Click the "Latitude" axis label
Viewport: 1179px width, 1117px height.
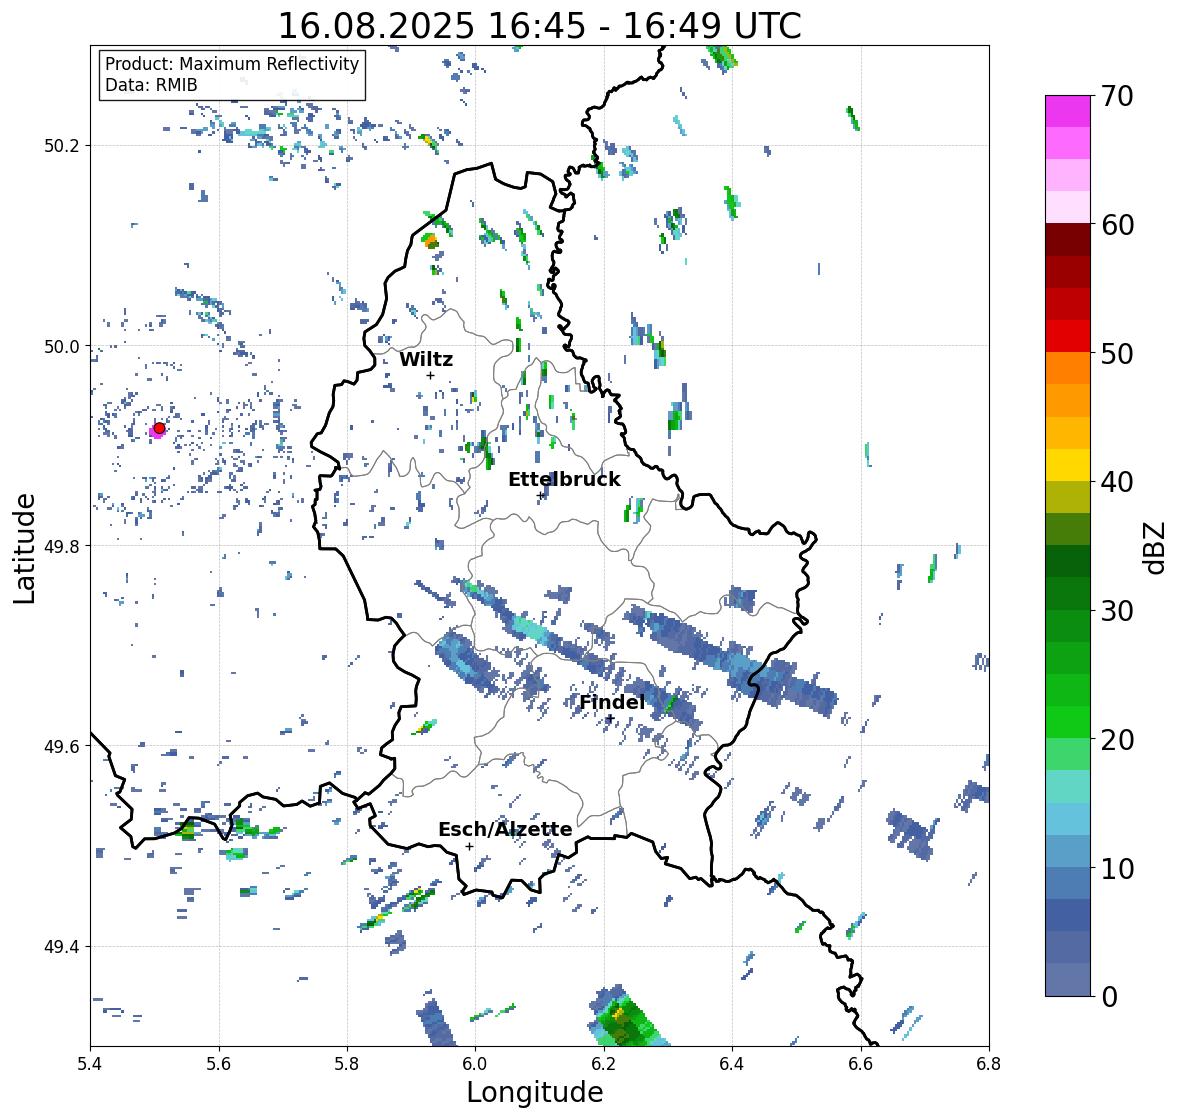[24, 548]
